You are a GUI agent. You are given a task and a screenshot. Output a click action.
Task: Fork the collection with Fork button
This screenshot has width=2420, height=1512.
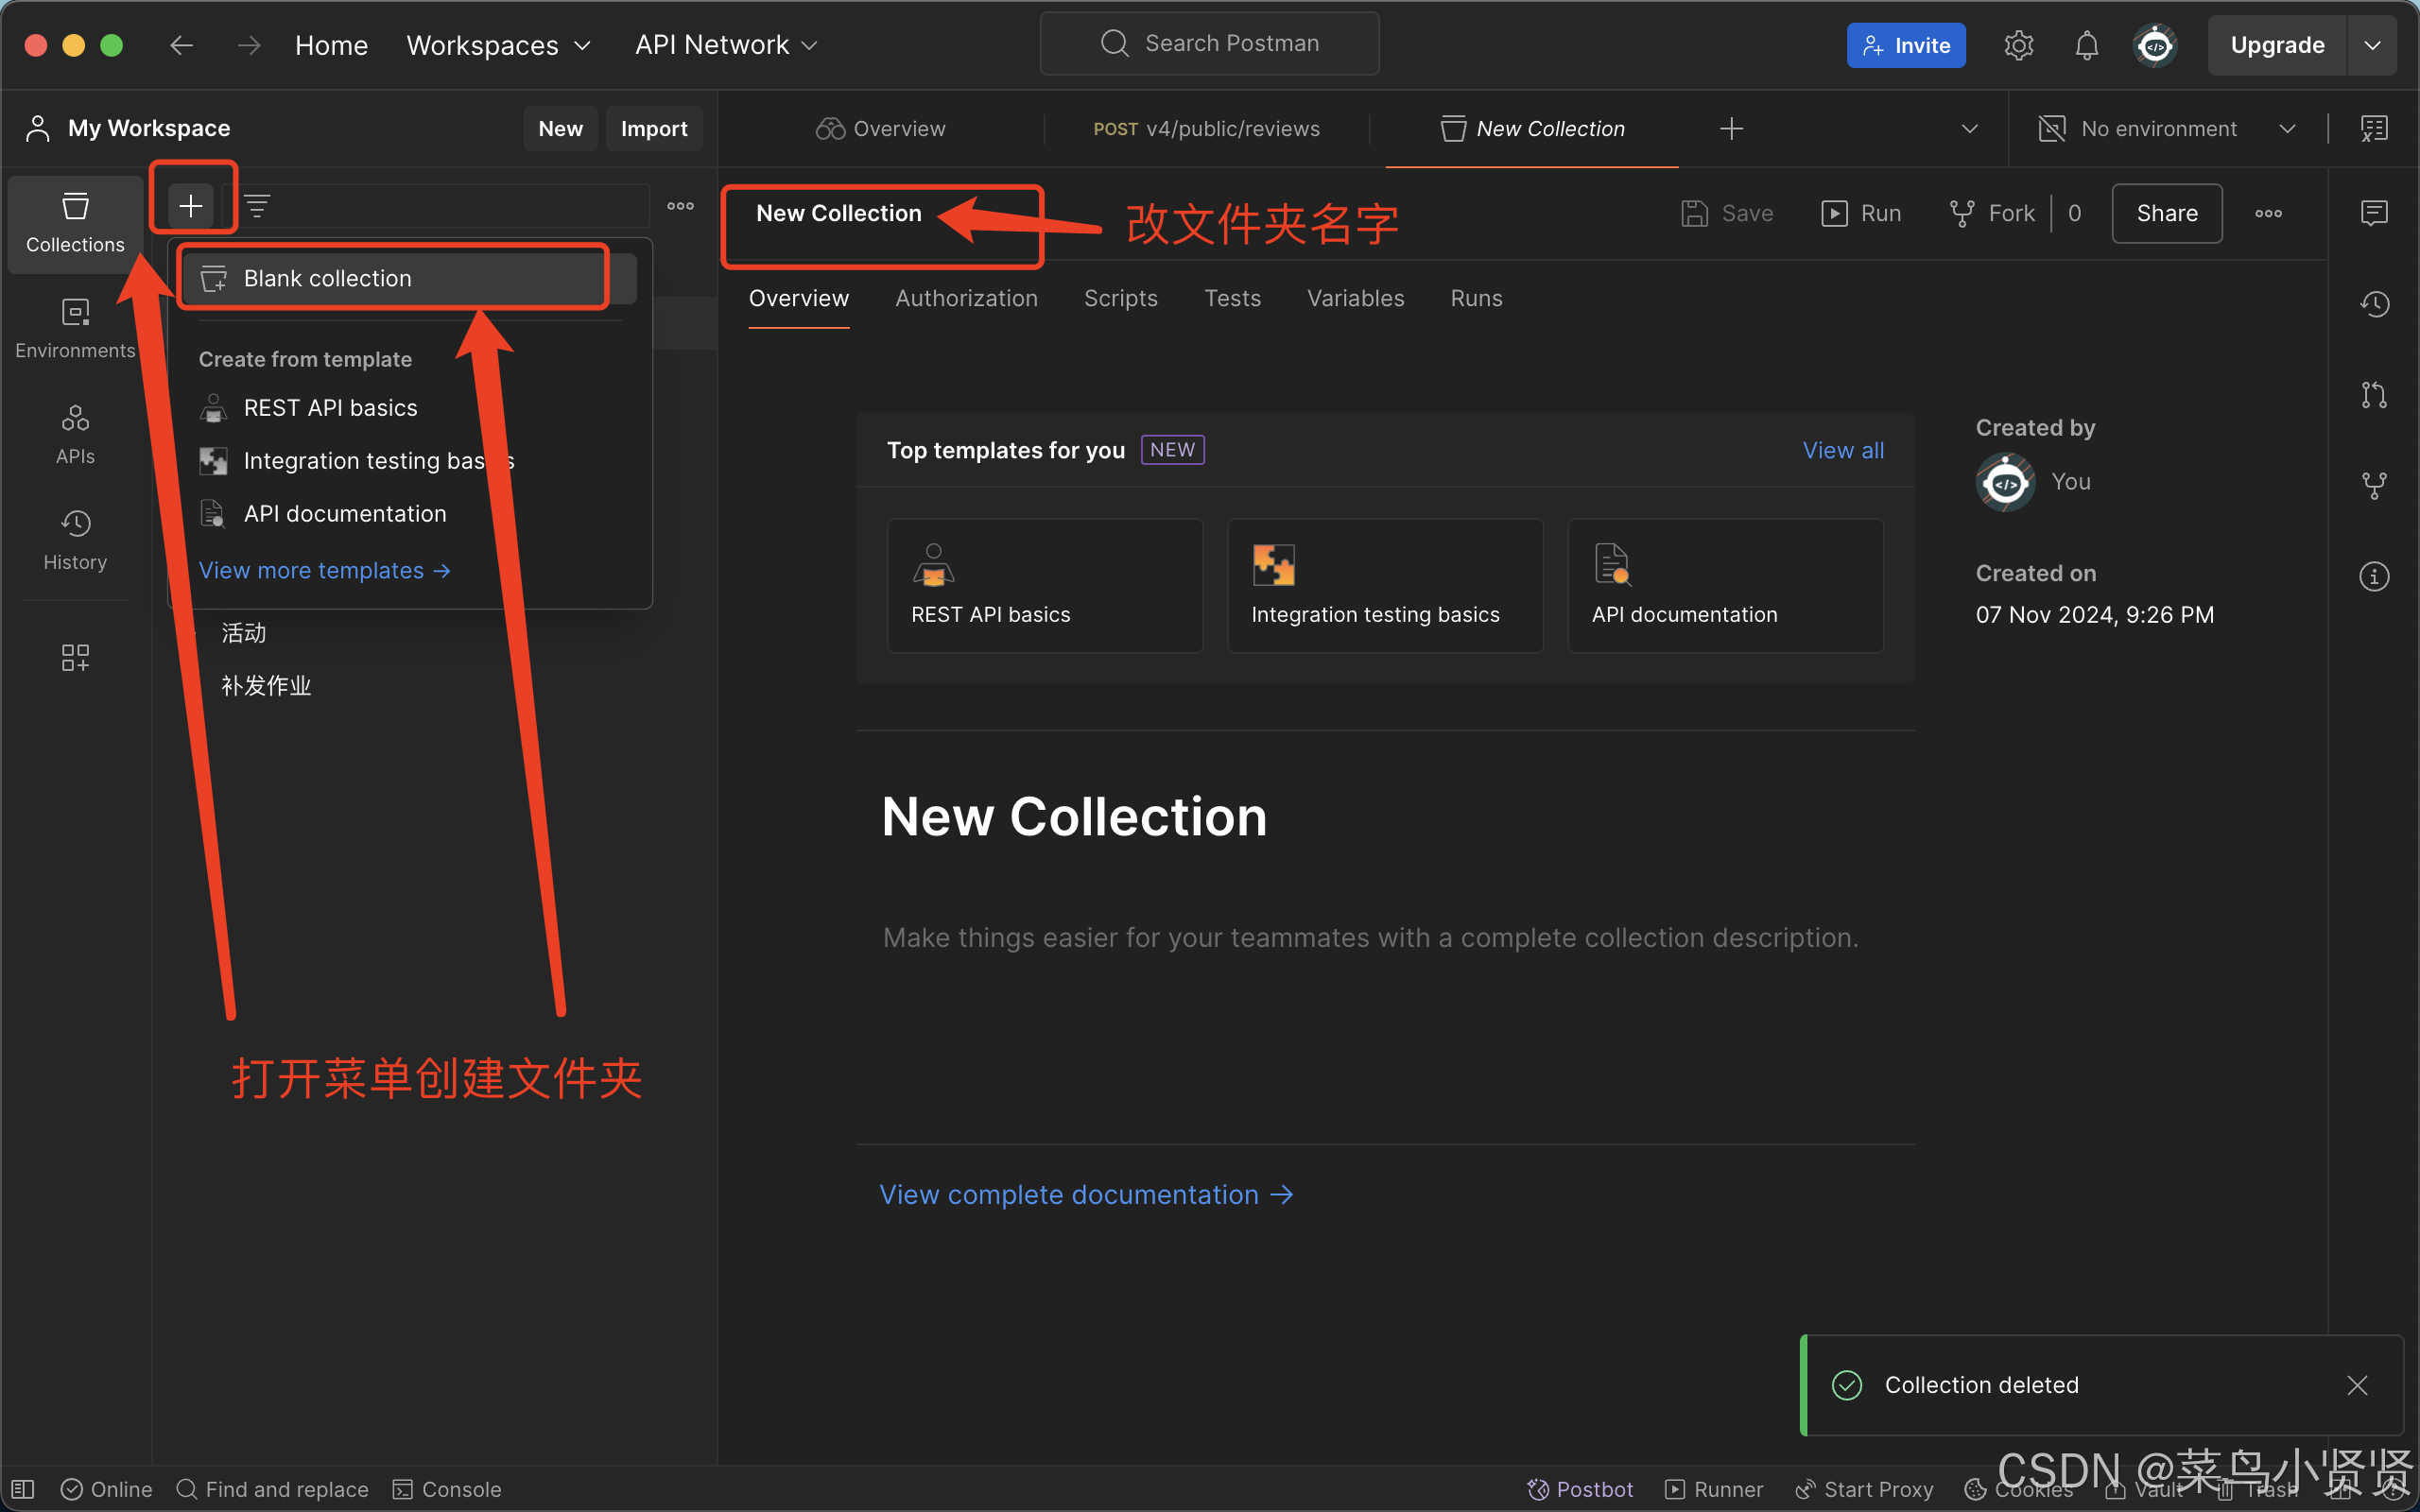[1992, 213]
